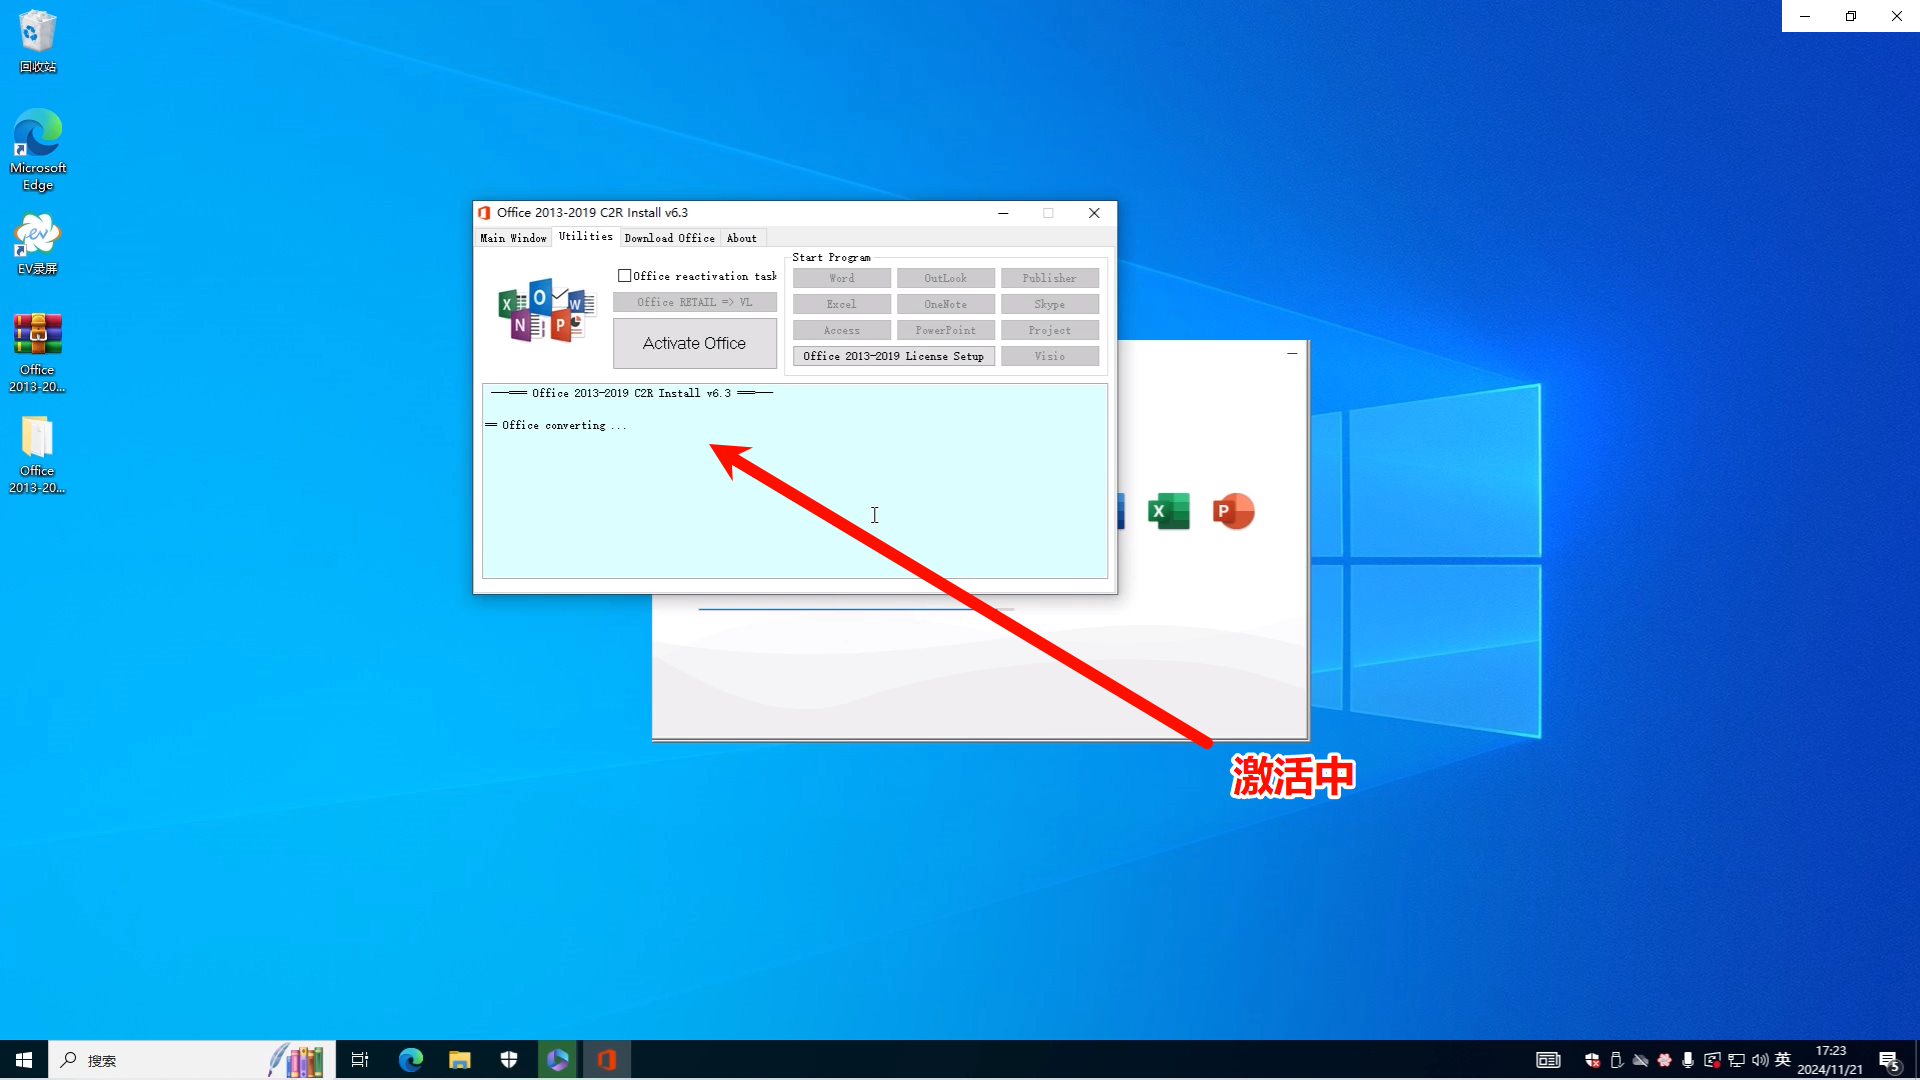Image resolution: width=1920 pixels, height=1080 pixels.
Task: Open the taskbar clock showing 17:23
Action: tap(1830, 1060)
